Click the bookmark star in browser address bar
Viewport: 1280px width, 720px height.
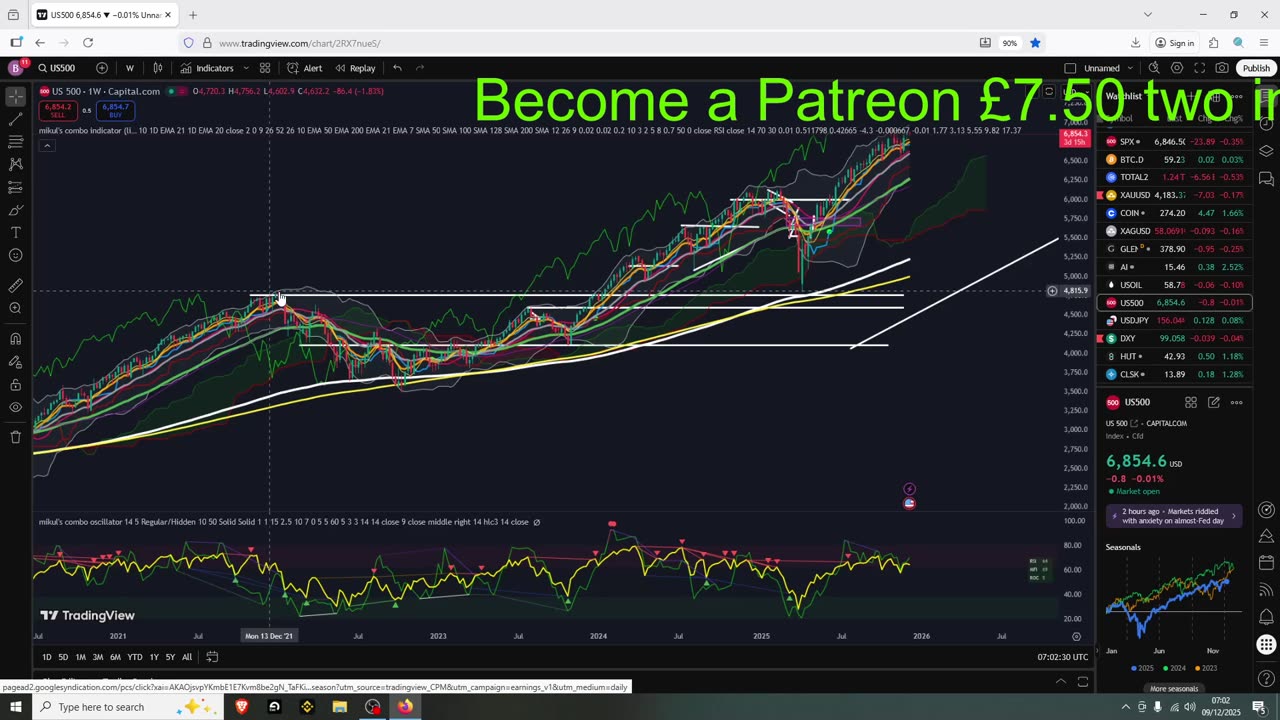(1035, 43)
